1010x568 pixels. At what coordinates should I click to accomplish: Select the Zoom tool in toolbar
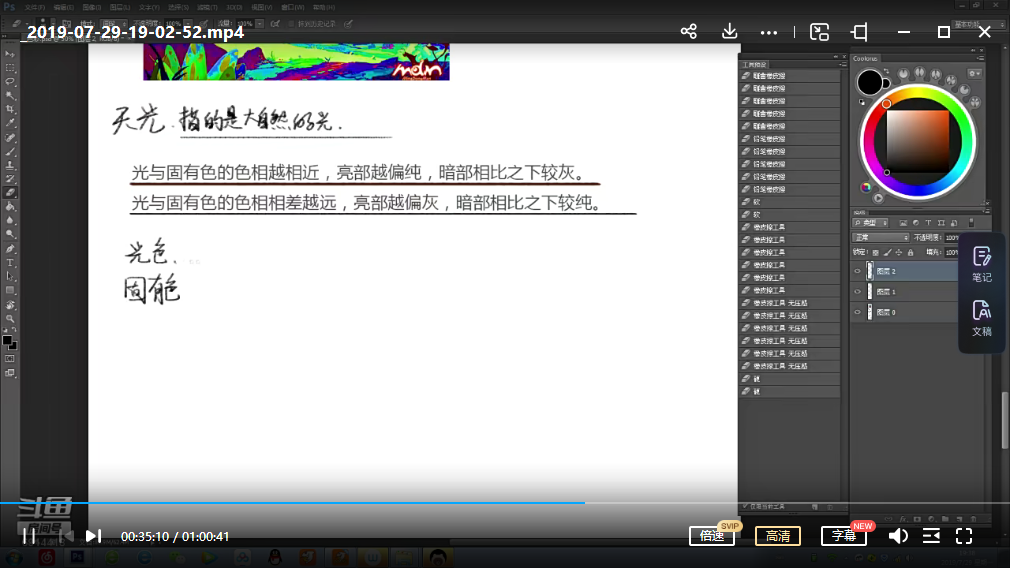(10, 318)
